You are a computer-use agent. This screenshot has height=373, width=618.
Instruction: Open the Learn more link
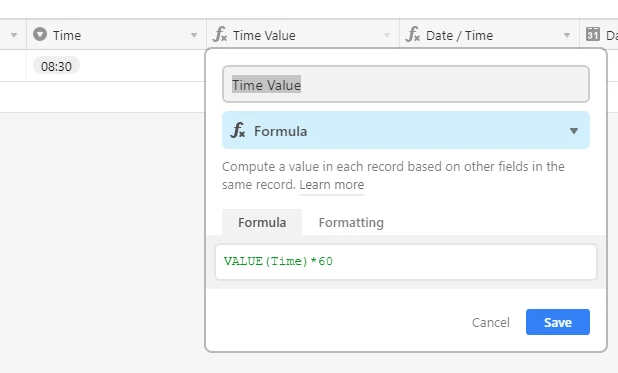click(331, 185)
